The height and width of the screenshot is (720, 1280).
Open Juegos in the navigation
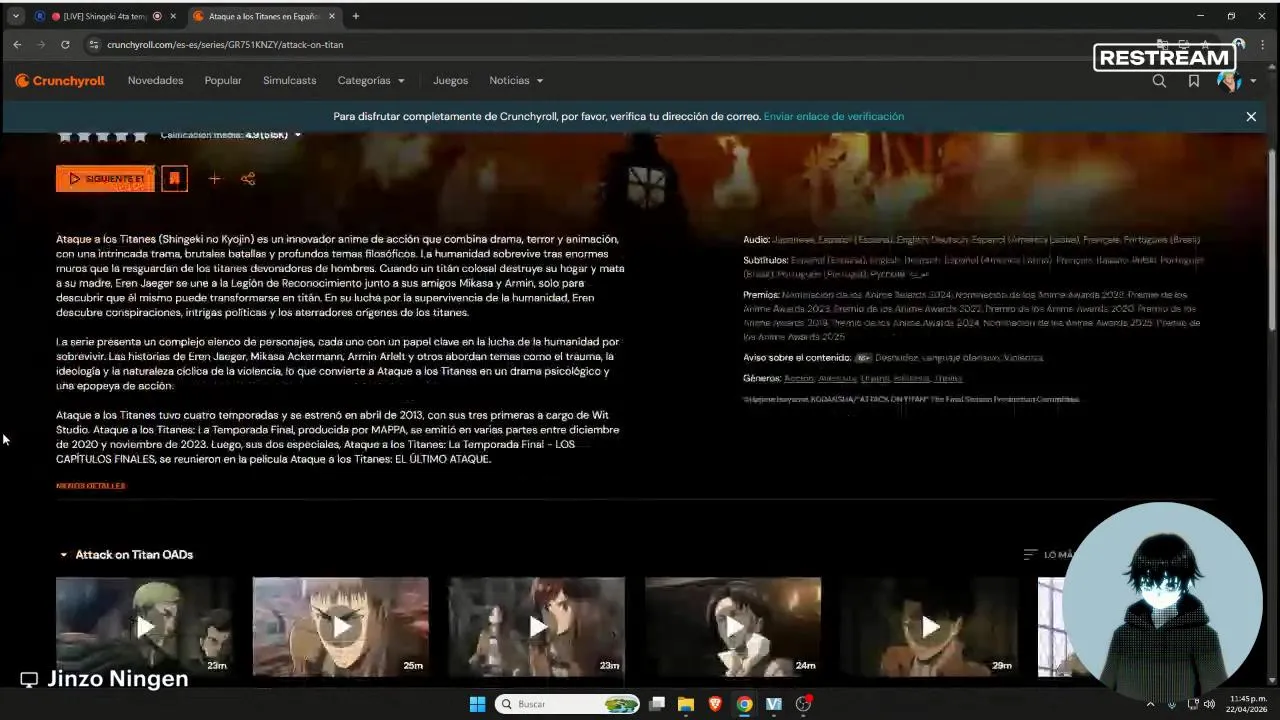(450, 81)
